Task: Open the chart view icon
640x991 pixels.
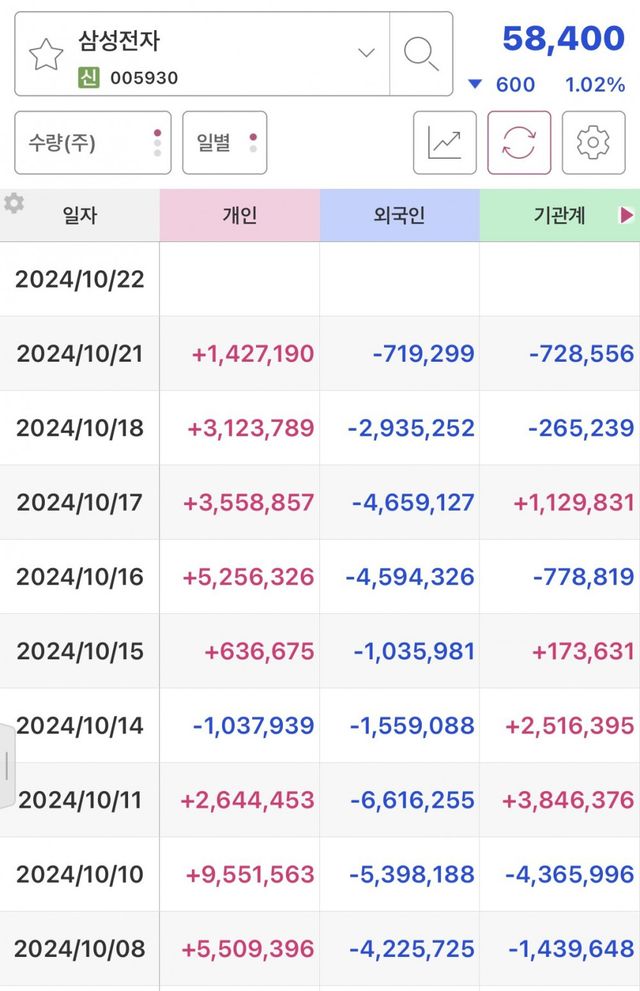Action: tap(445, 143)
